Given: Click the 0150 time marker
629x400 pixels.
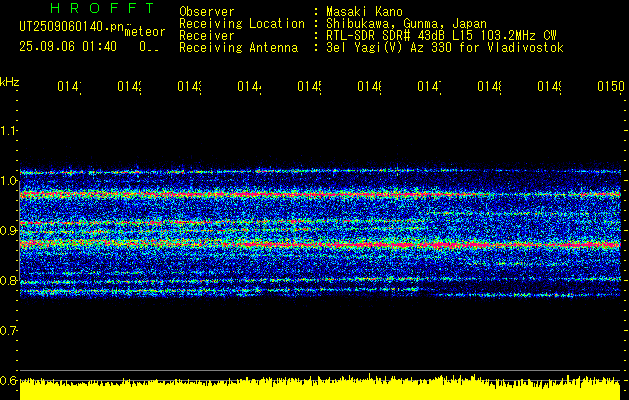Looking at the screenshot, I should pyautogui.click(x=611, y=86).
